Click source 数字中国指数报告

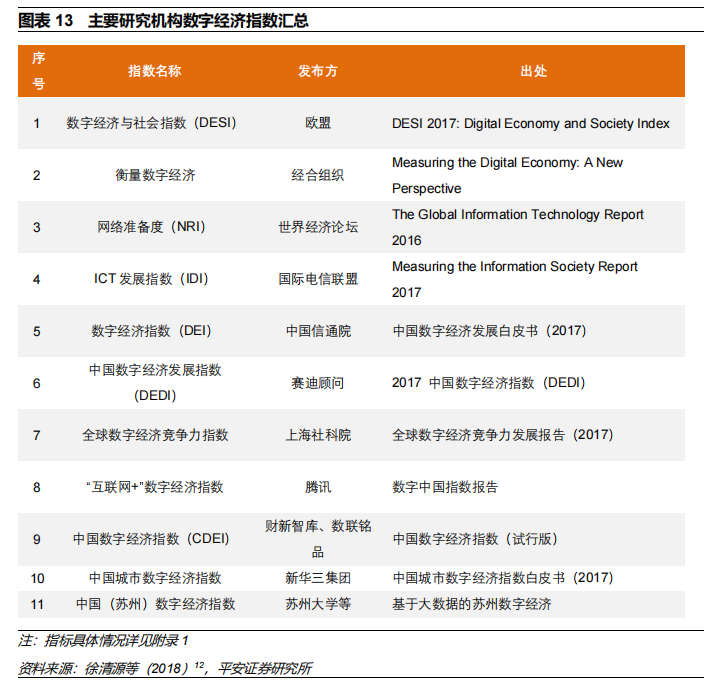coord(445,486)
